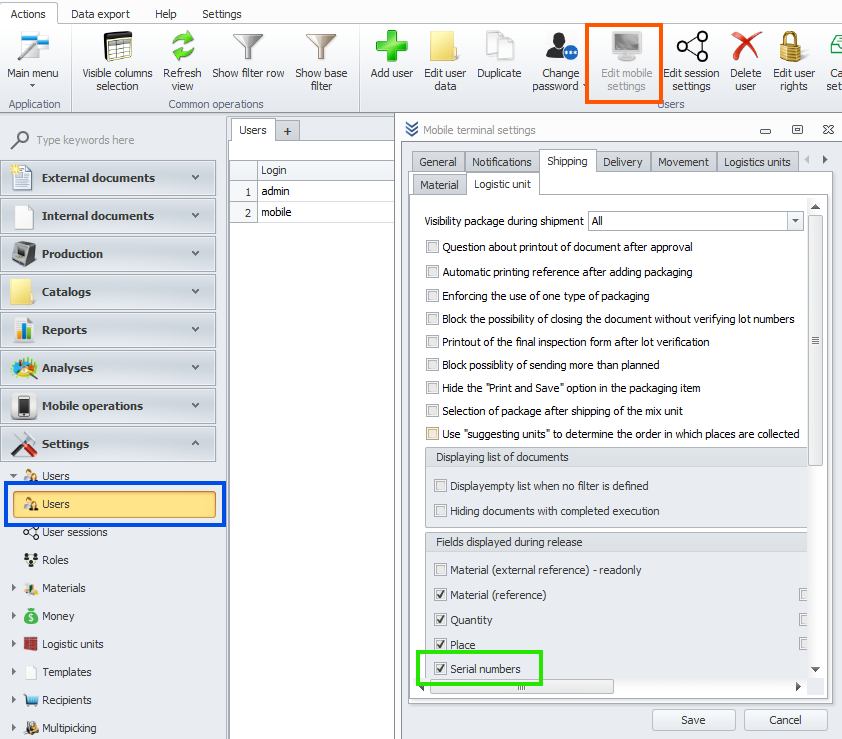Open Edit user data
This screenshot has width=842, height=739.
[445, 60]
